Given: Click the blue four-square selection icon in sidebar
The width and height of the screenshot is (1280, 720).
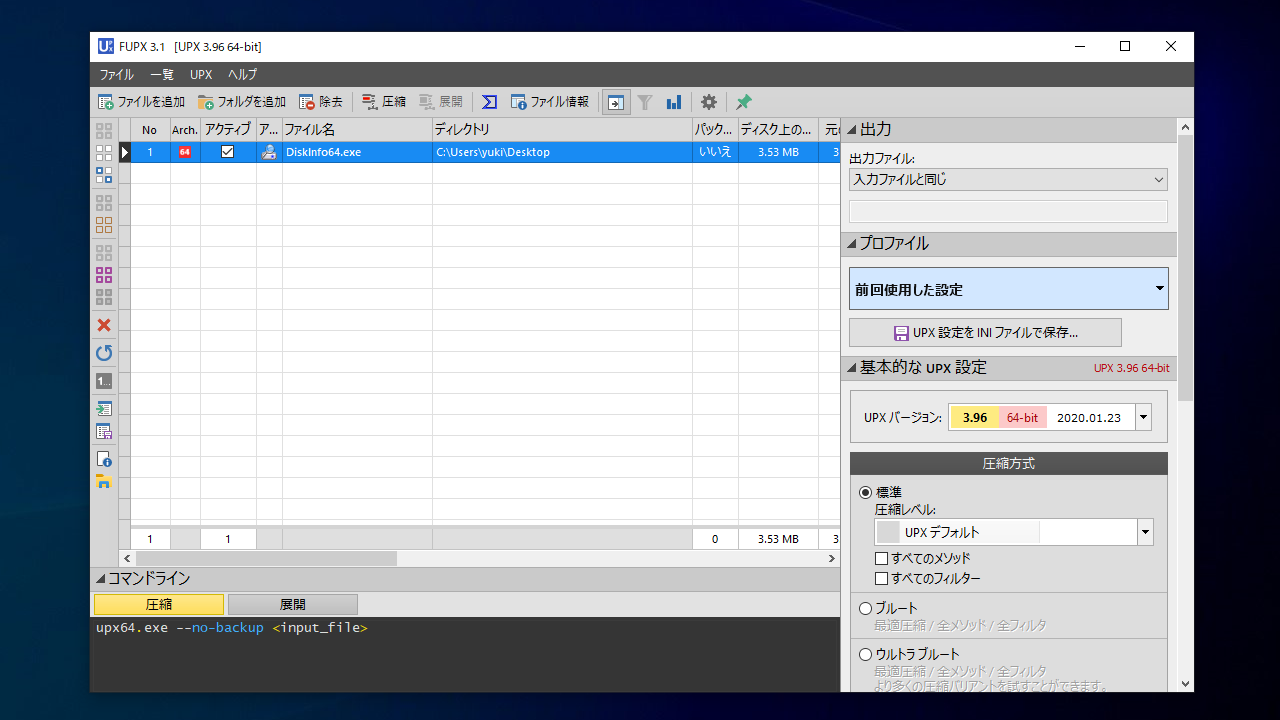Looking at the screenshot, I should coord(104,175).
